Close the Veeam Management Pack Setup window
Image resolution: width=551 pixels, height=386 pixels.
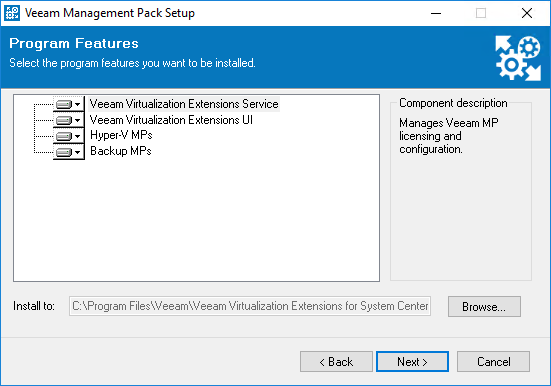(527, 13)
